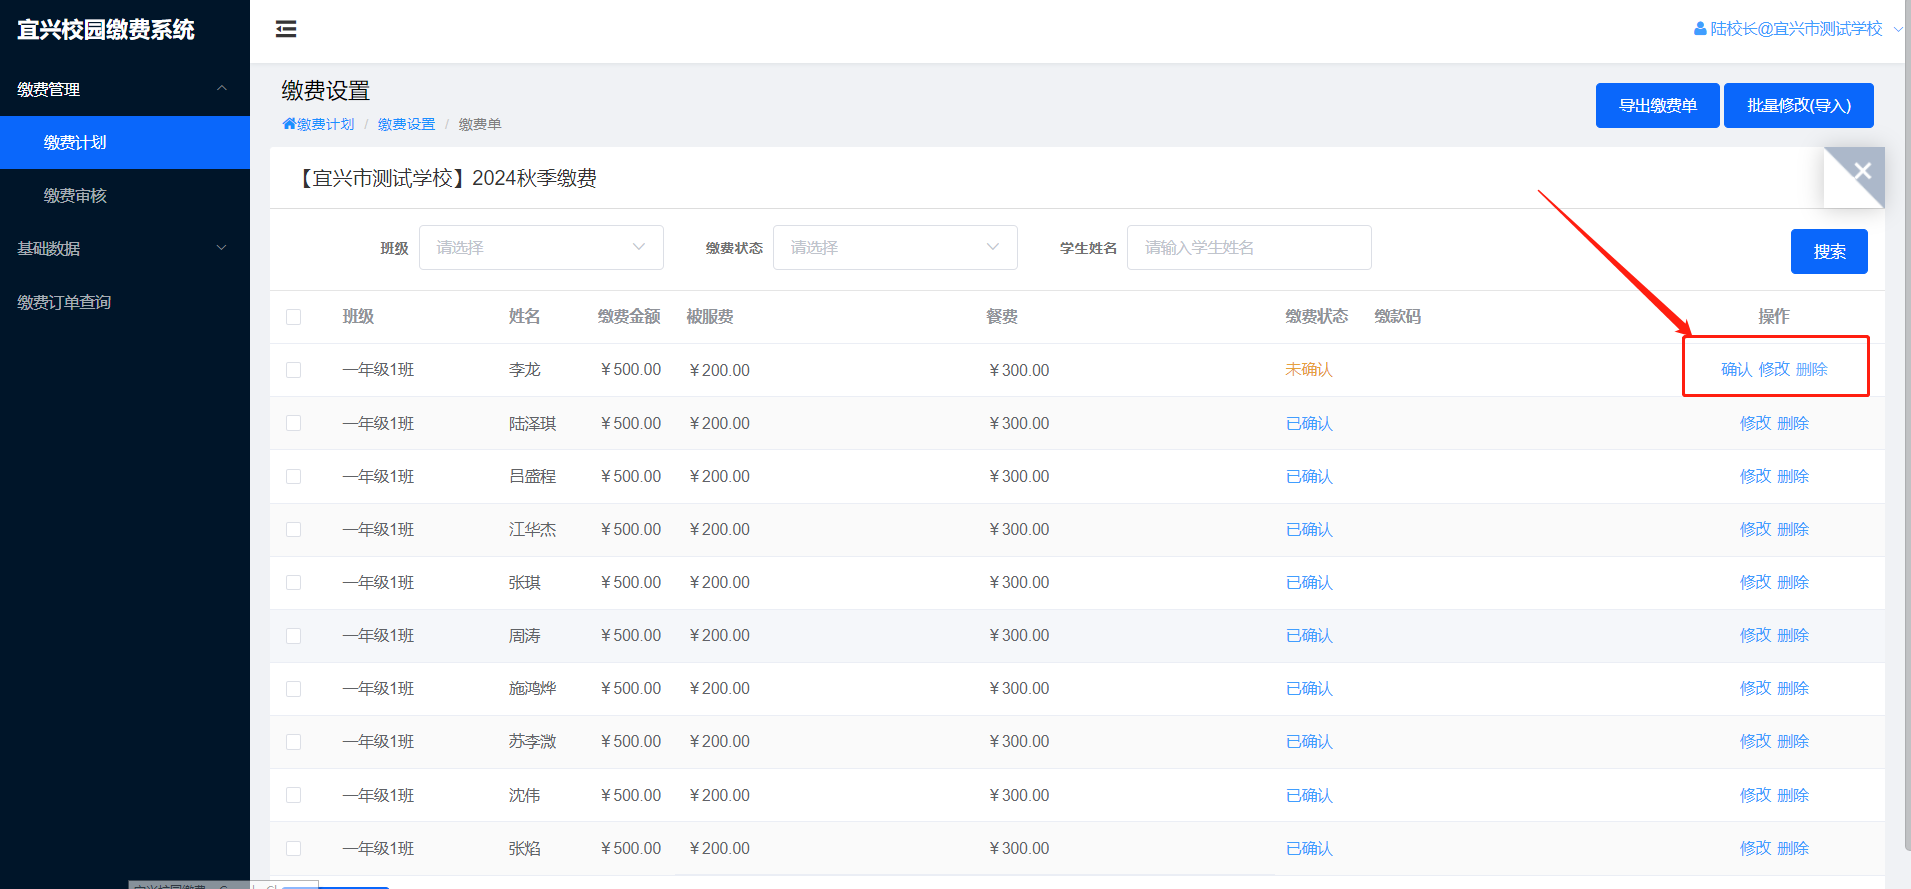Toggle the sidebar collapse hamburger icon
Screen dimensions: 1911x889
286,29
